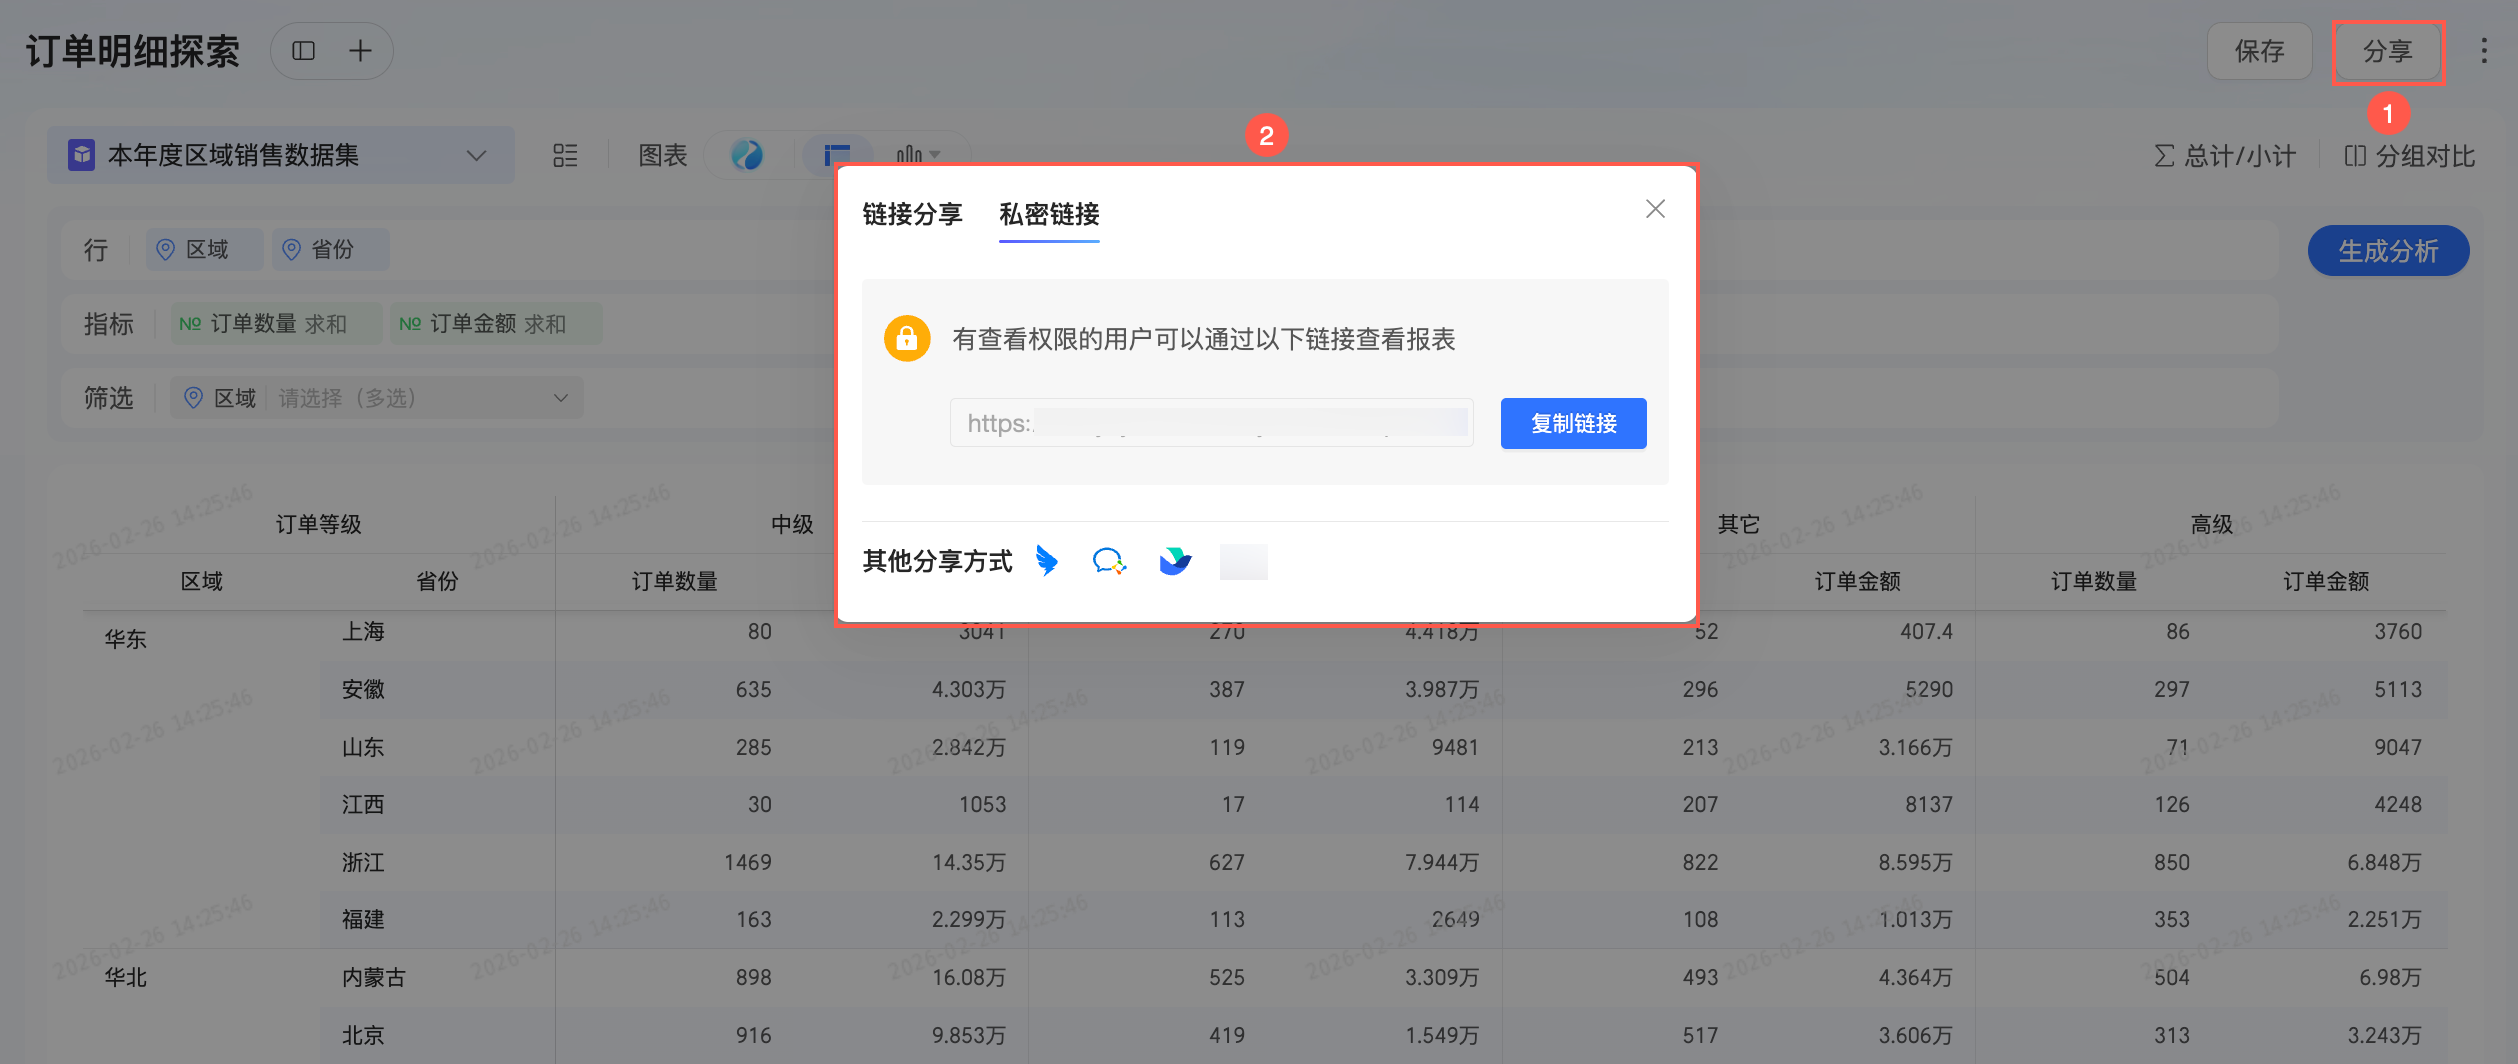Image resolution: width=2518 pixels, height=1064 pixels.
Task: Click the 16.08万 value in 内蒙古 row
Action: (968, 977)
